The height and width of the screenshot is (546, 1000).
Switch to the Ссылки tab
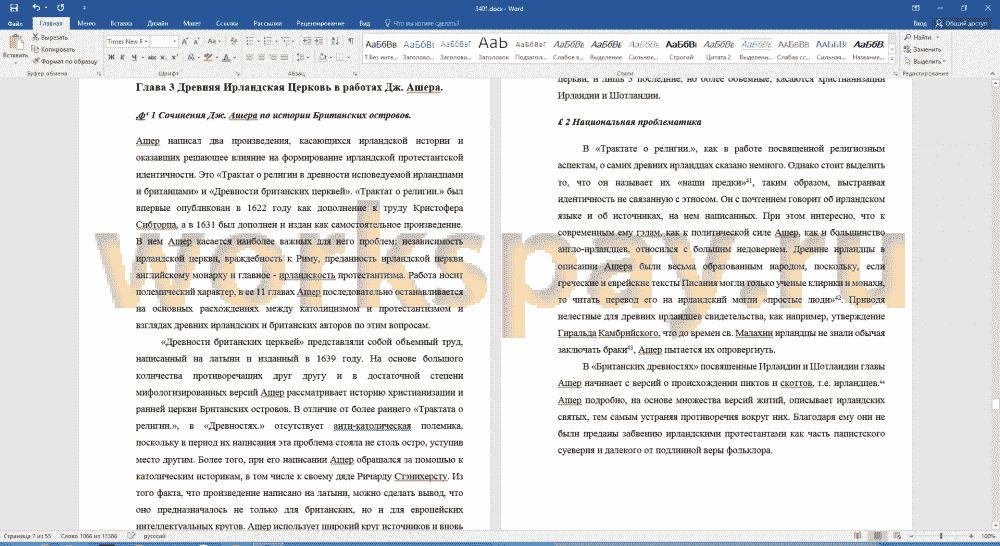(x=227, y=24)
